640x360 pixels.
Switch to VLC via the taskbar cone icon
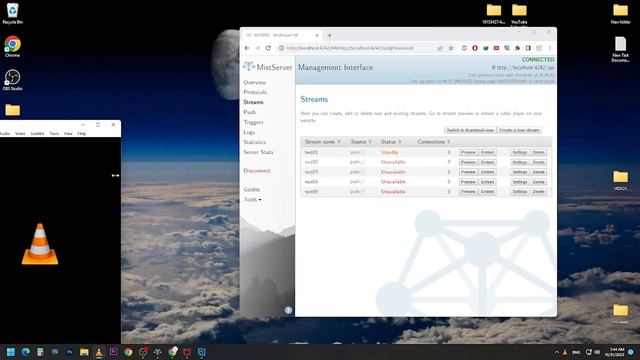[99, 352]
